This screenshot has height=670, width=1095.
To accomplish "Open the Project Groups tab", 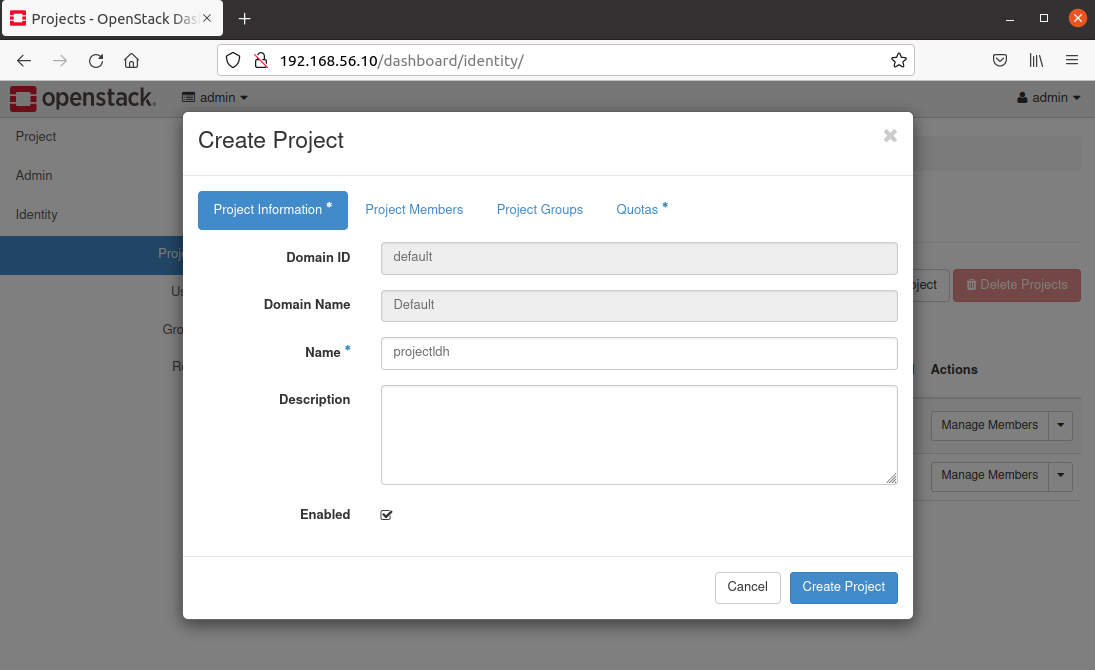I will (540, 210).
